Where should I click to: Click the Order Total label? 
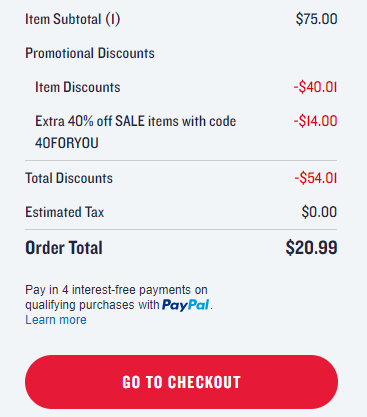click(x=64, y=248)
